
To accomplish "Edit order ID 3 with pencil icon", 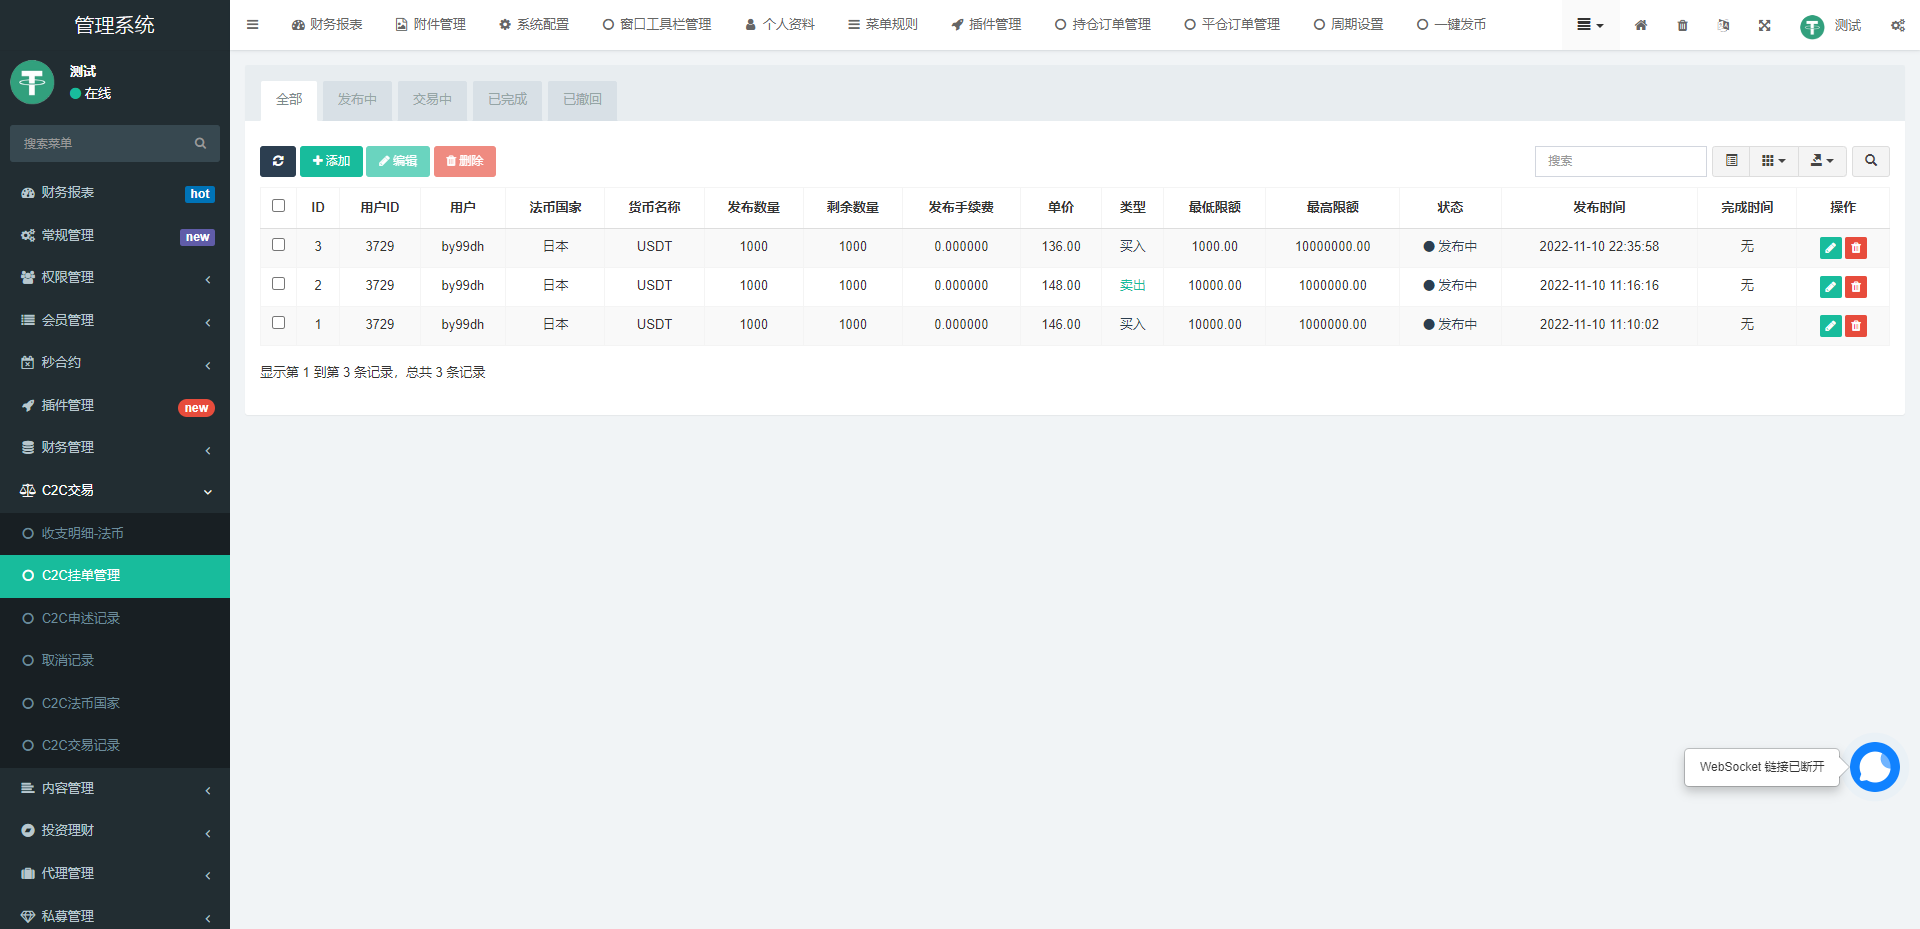I will 1831,248.
